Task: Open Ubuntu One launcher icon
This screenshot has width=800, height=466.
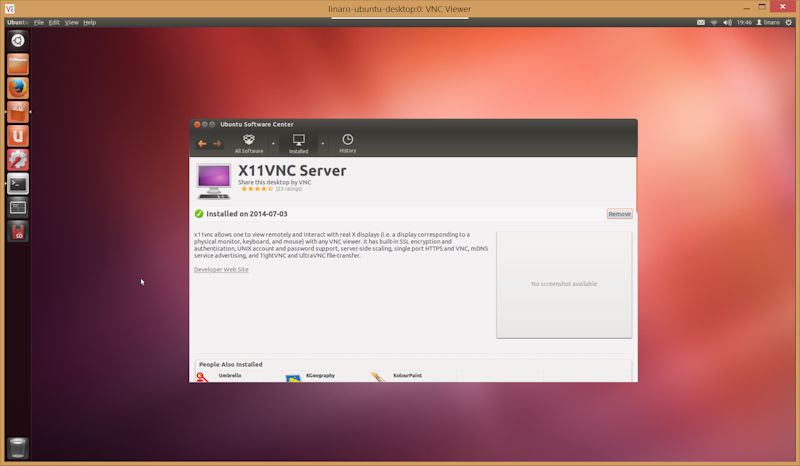Action: 18,136
